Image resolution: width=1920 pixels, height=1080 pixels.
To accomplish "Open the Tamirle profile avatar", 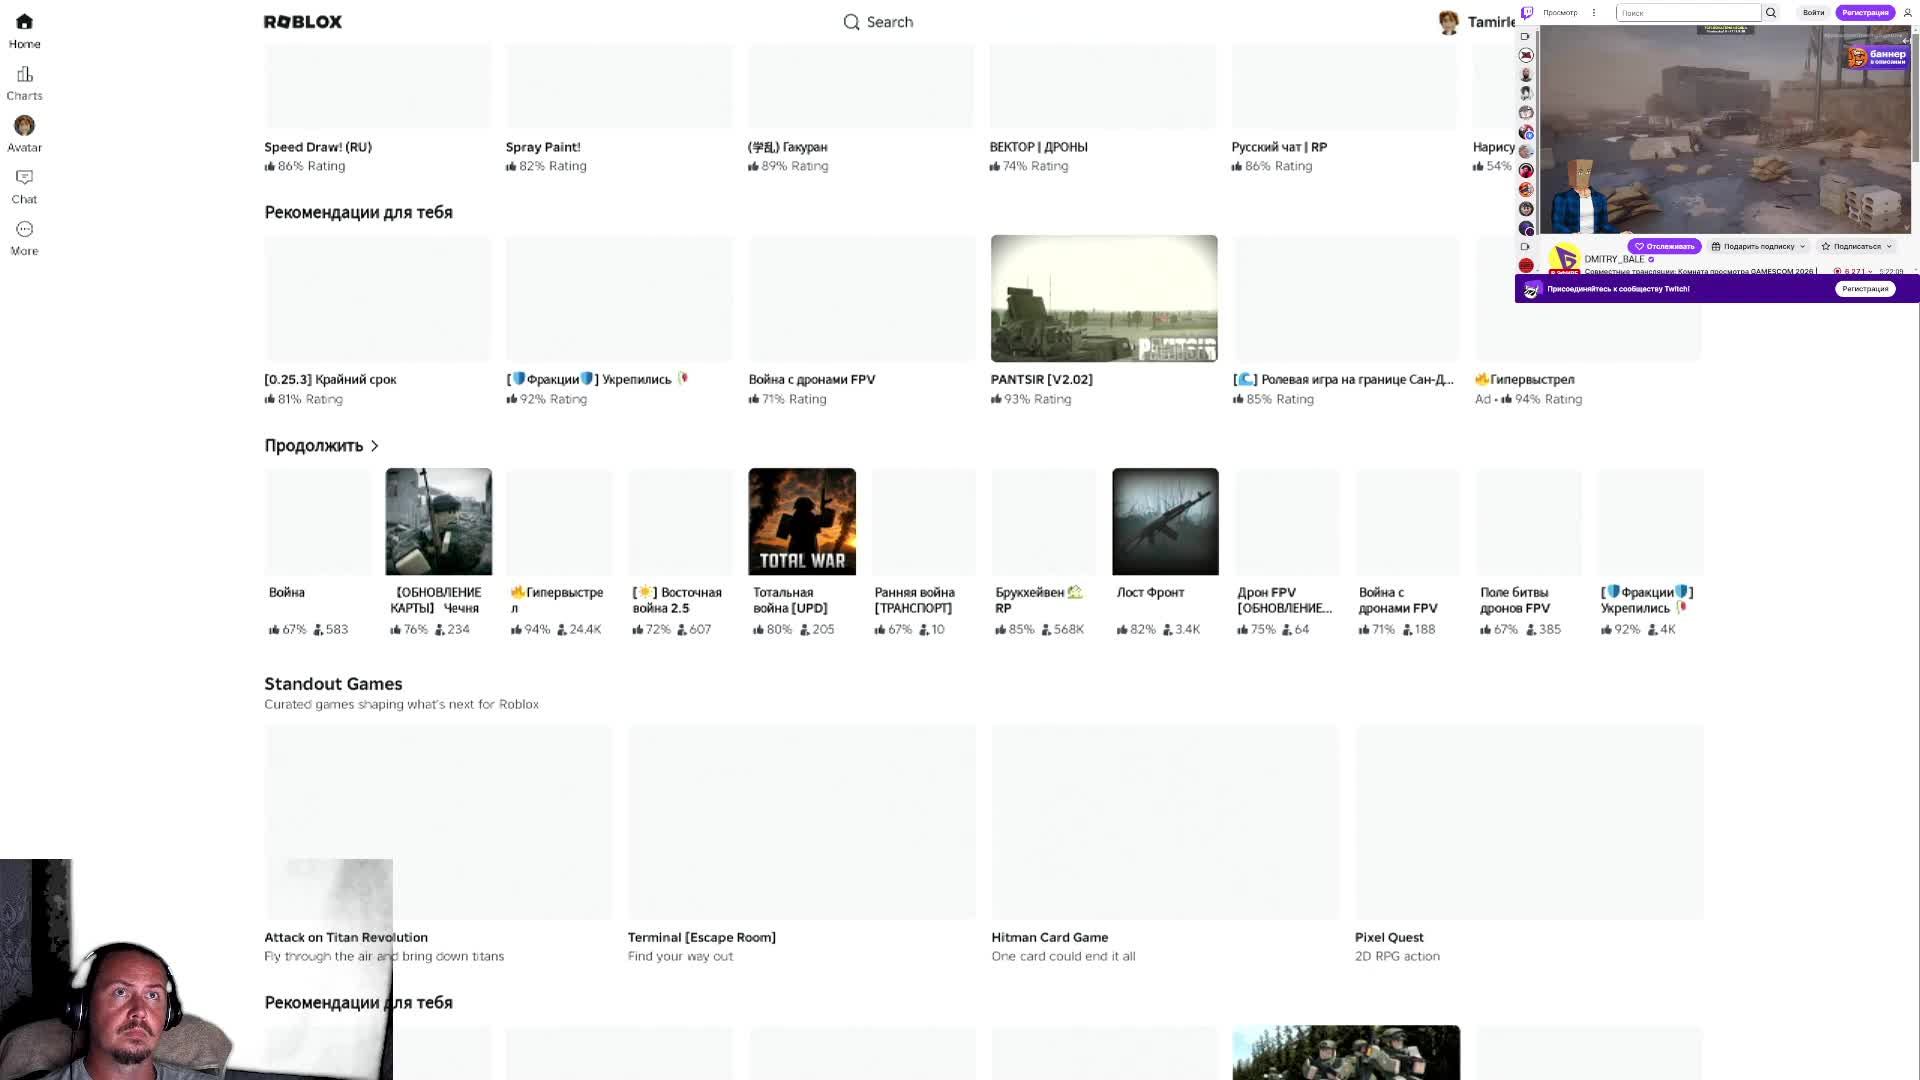I will pyautogui.click(x=1448, y=22).
